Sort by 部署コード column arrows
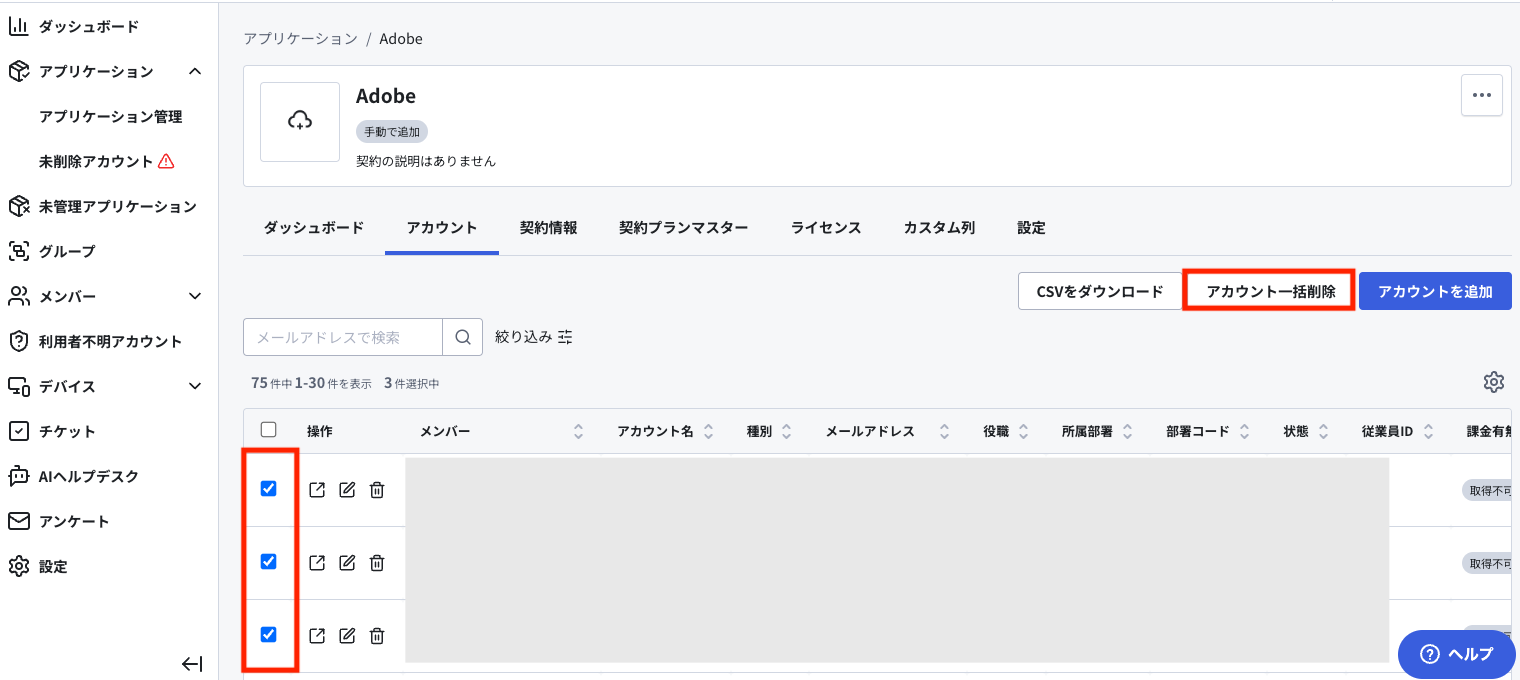The height and width of the screenshot is (680, 1520). pos(1244,432)
